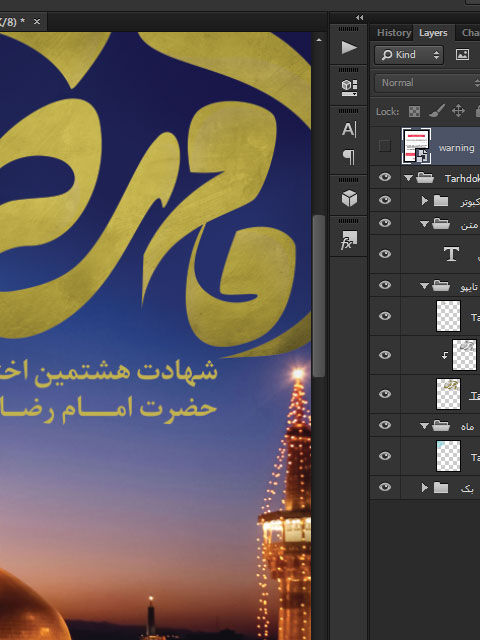Lock transparent pixels checkerboard icon
This screenshot has height=640, width=480.
point(414,111)
